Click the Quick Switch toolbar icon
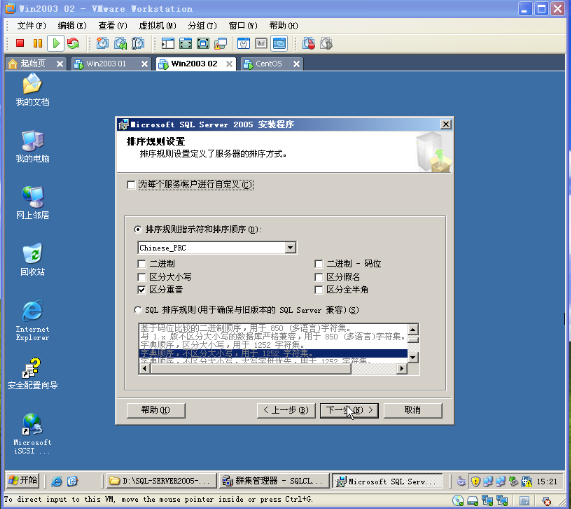This screenshot has width=571, height=509. click(203, 44)
